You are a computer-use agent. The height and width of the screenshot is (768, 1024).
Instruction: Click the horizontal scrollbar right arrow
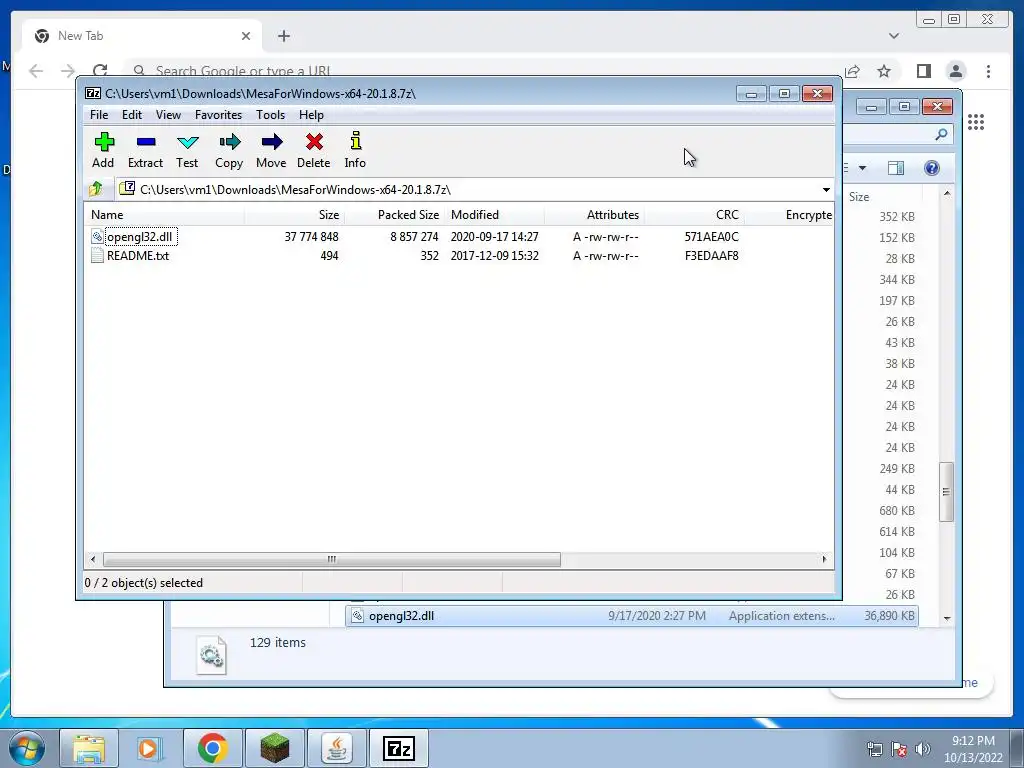[x=824, y=560]
